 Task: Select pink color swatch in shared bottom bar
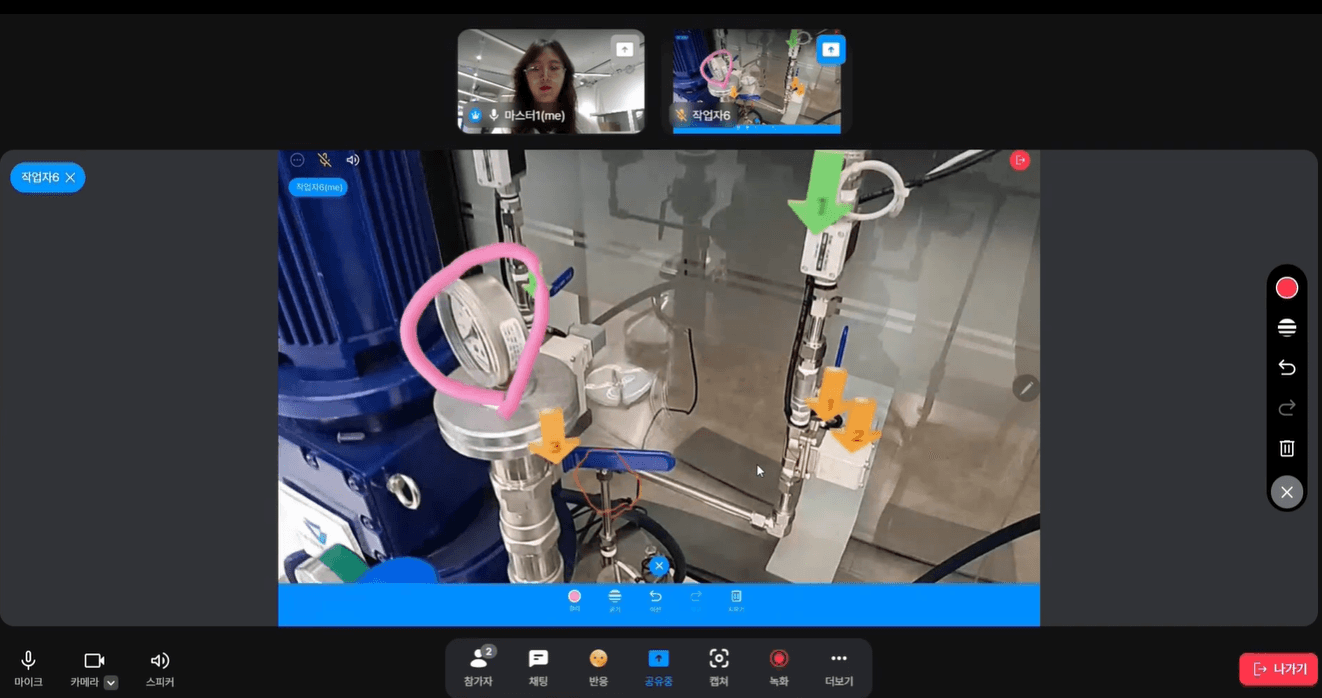click(574, 599)
